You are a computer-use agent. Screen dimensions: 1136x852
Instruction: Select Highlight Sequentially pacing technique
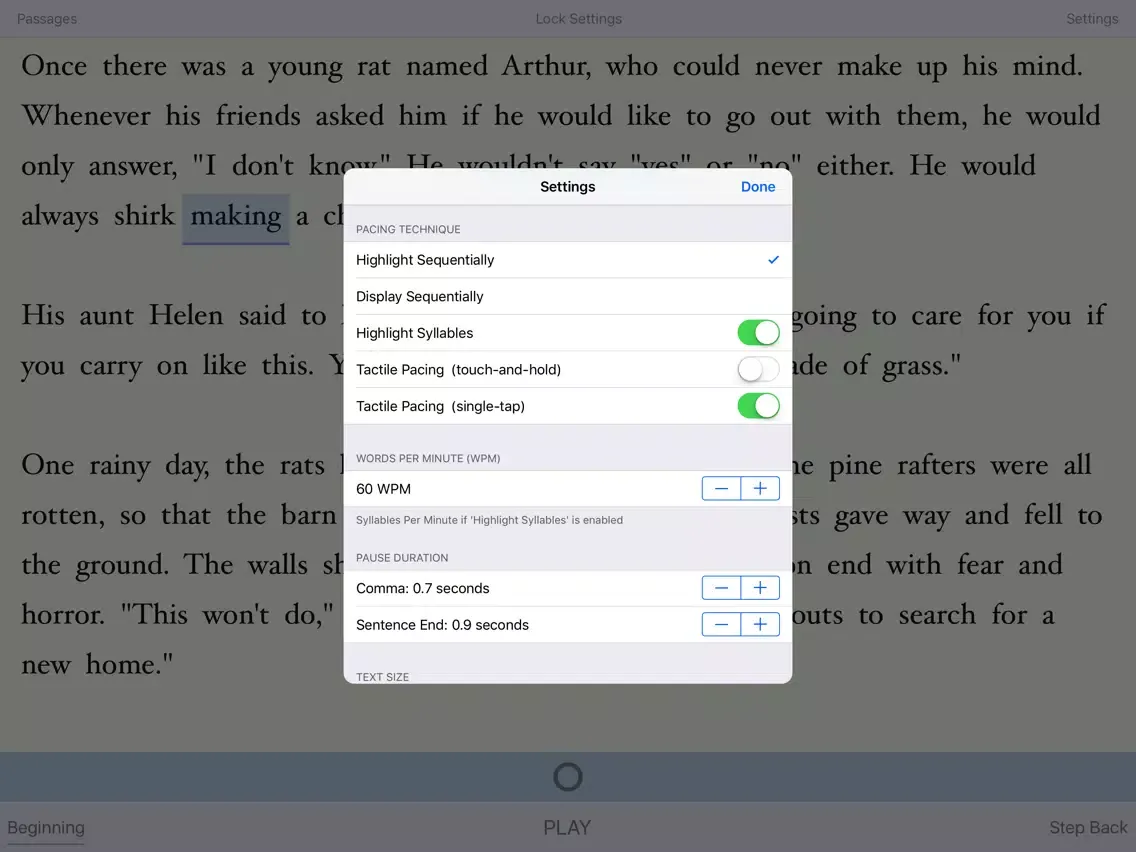(x=567, y=260)
